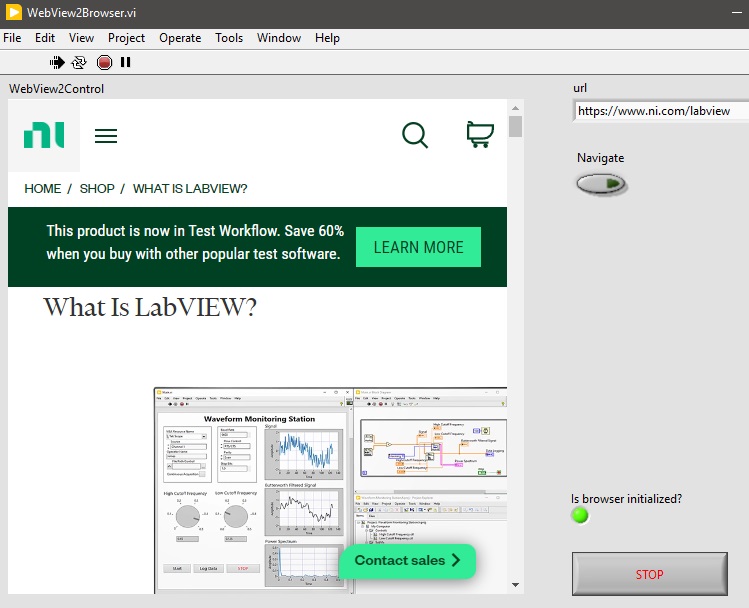This screenshot has width=749, height=608.
Task: Click the 'Is browser initialized?' green LED
Action: pos(580,515)
